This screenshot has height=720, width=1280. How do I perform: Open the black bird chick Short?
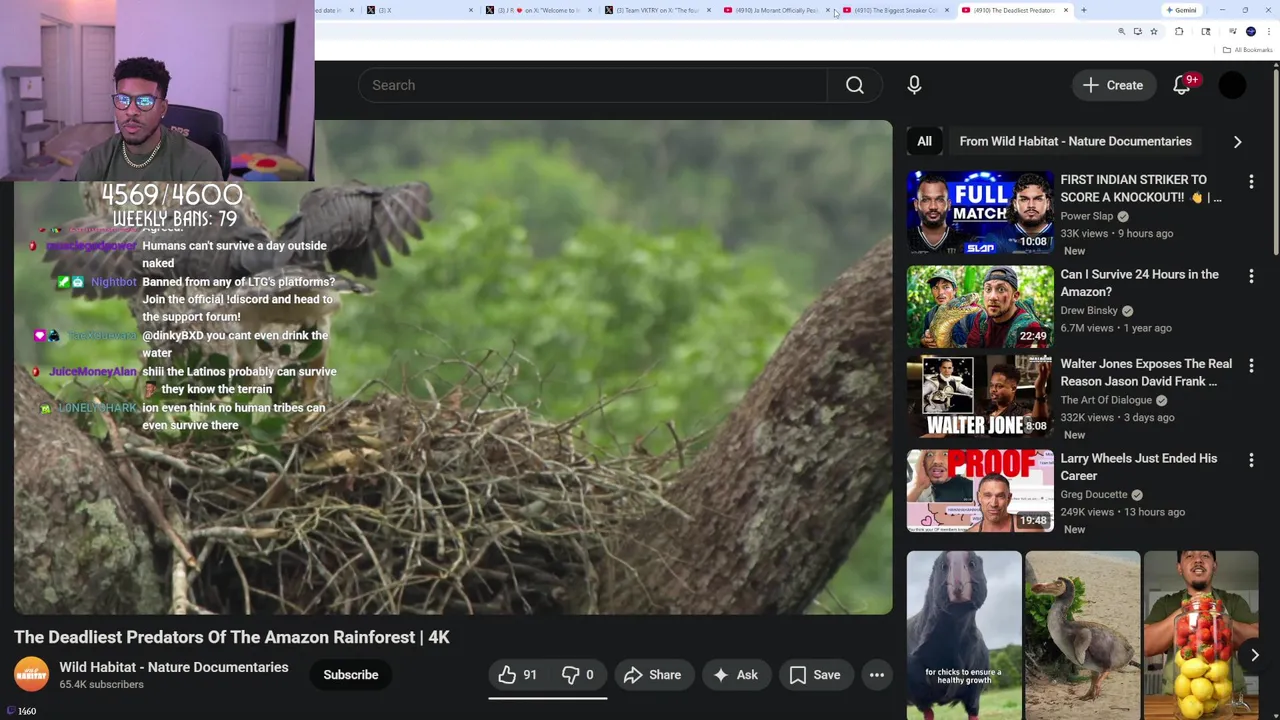(x=964, y=635)
